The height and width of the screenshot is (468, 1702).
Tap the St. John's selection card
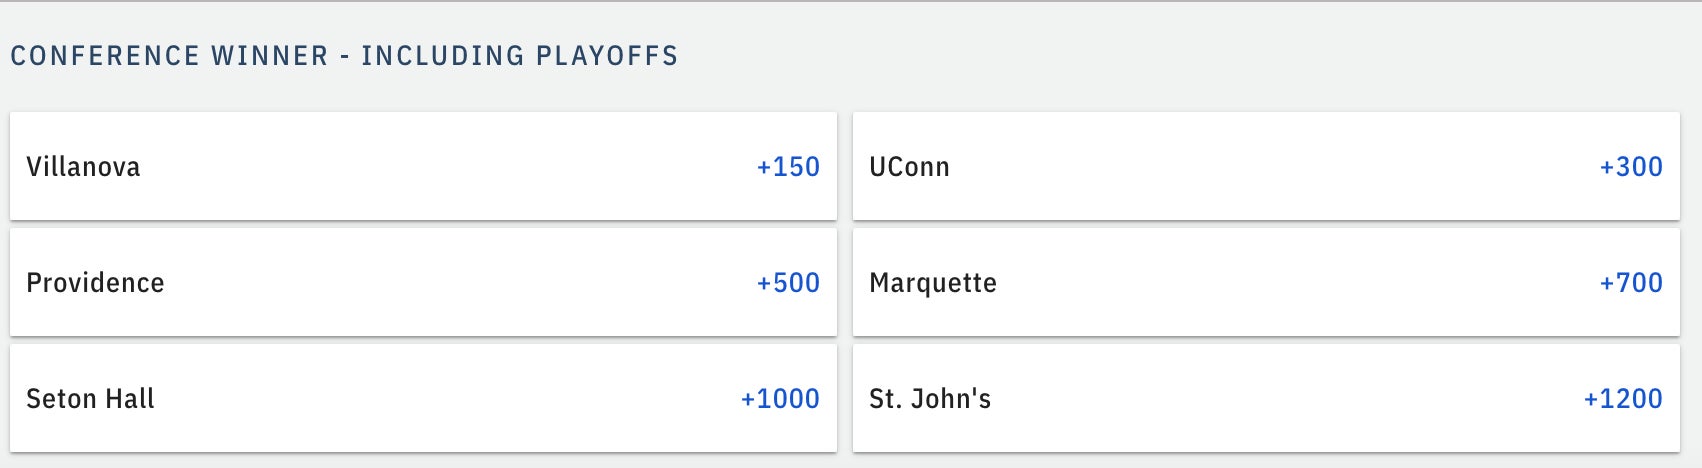point(1266,398)
